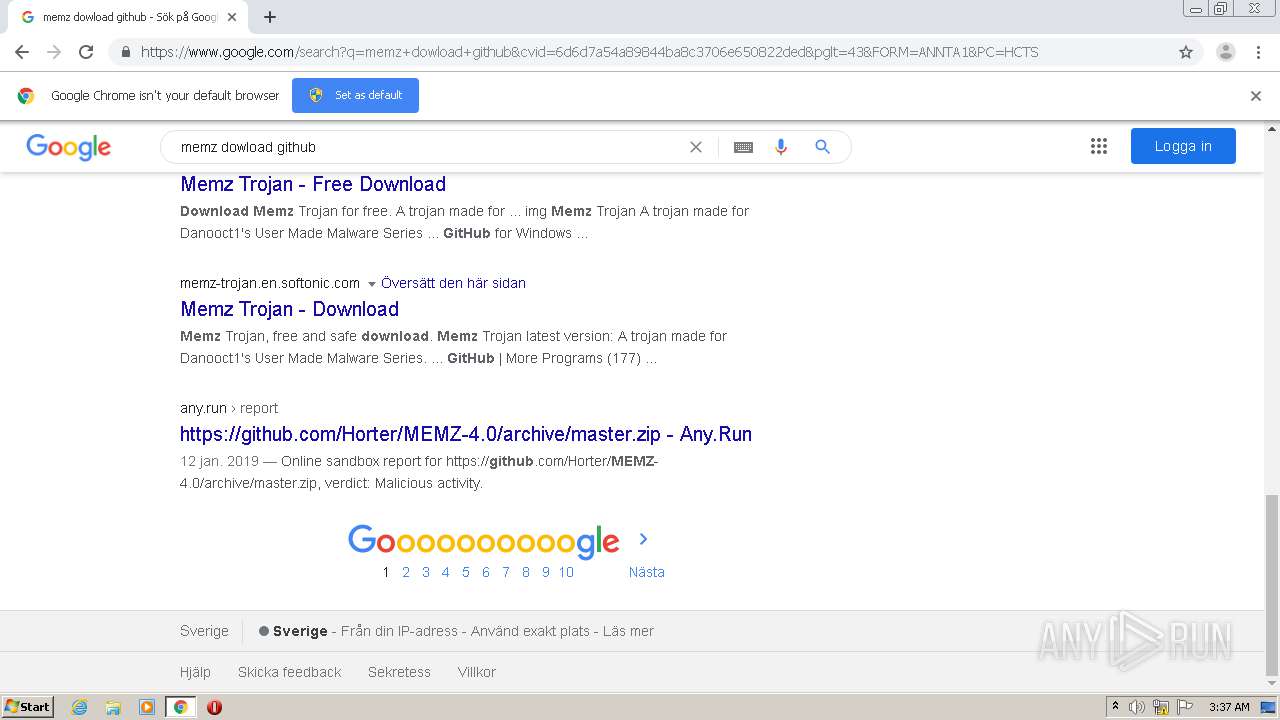This screenshot has height=720, width=1280.
Task: Go to results page 4
Action: [x=446, y=572]
